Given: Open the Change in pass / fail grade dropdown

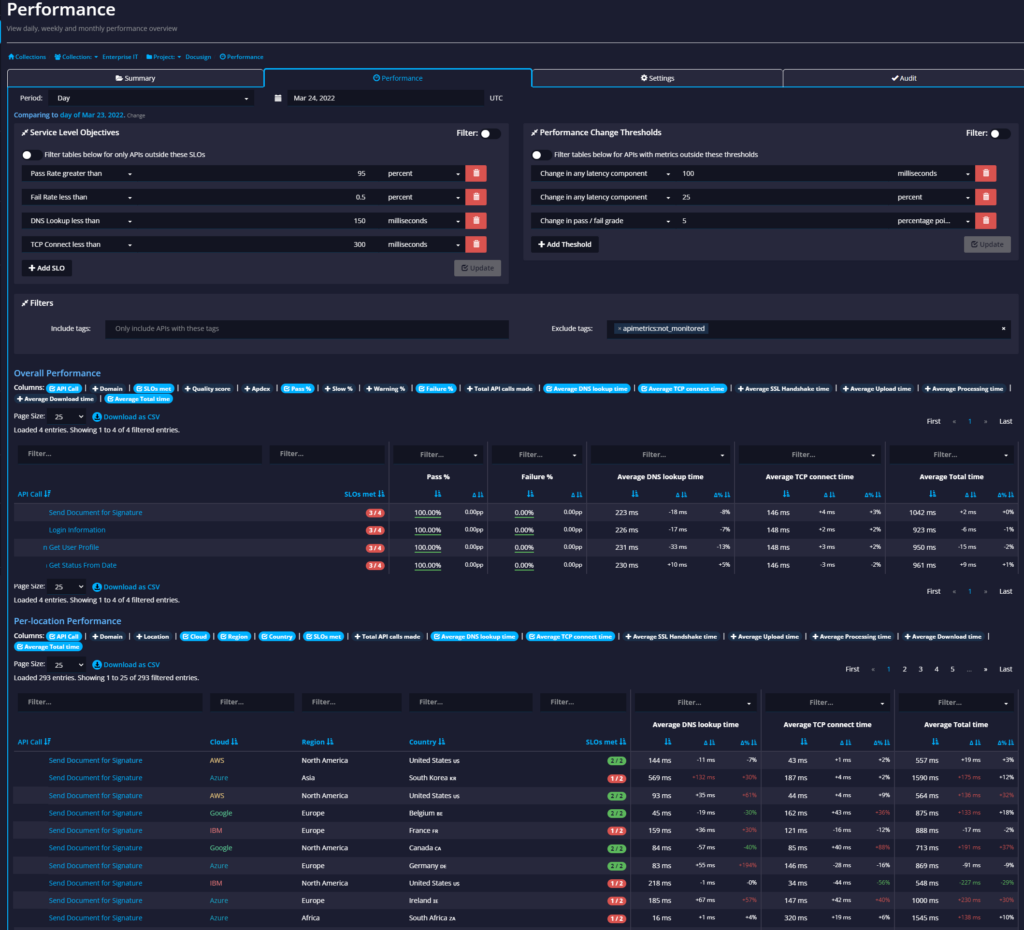Looking at the screenshot, I should [603, 221].
